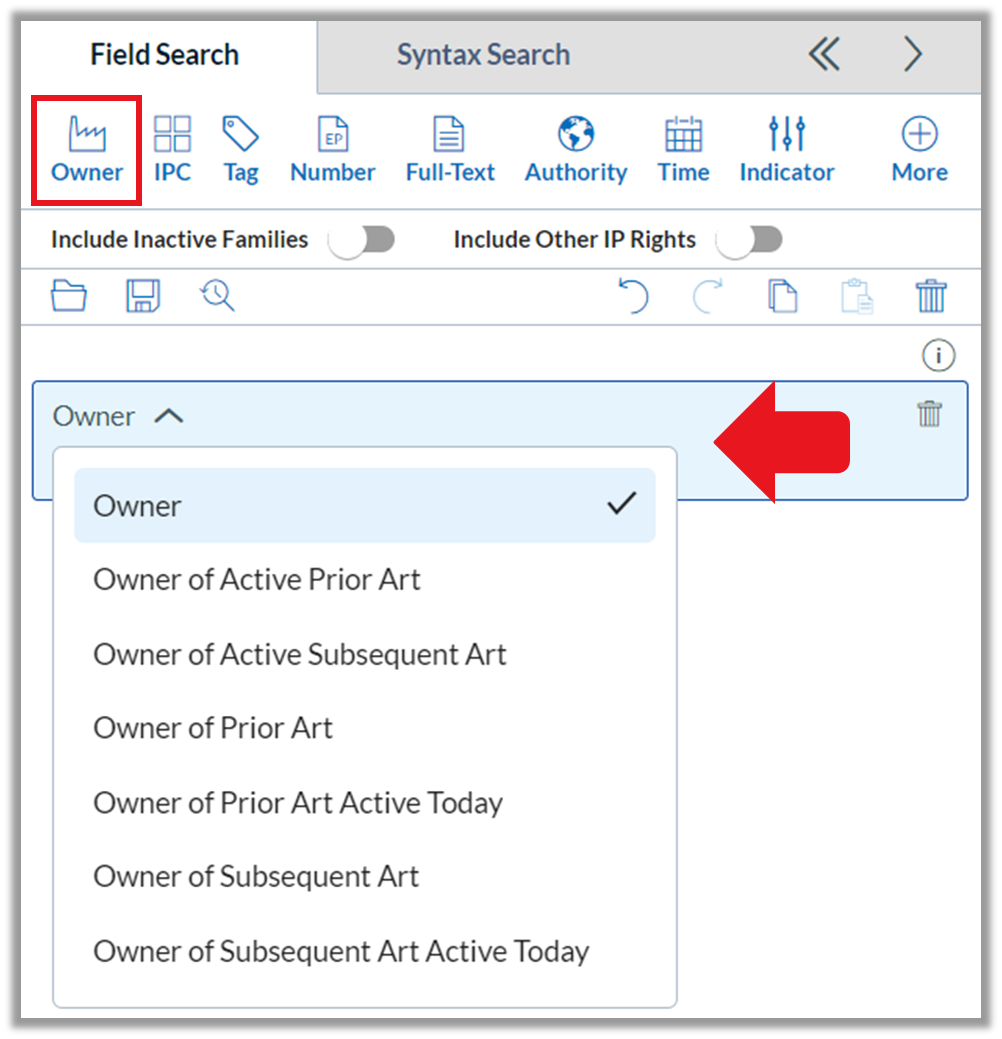Undo the last search change
Viewport: 1002px width, 1039px height.
[x=634, y=296]
